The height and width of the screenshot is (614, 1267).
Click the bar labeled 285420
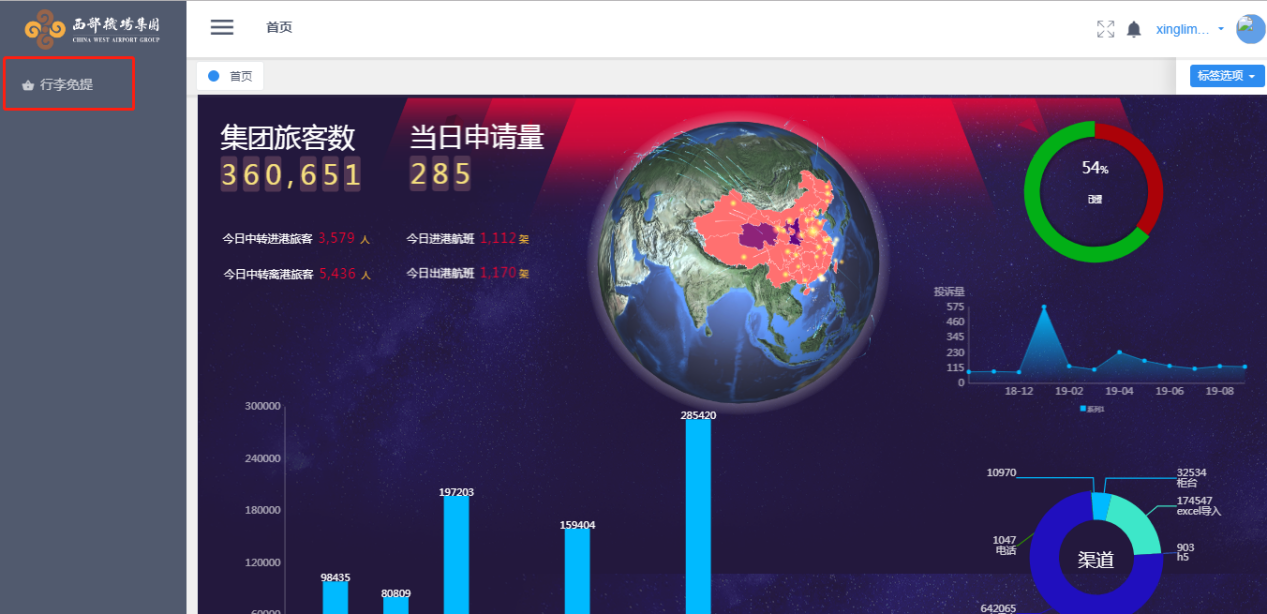click(x=698, y=516)
